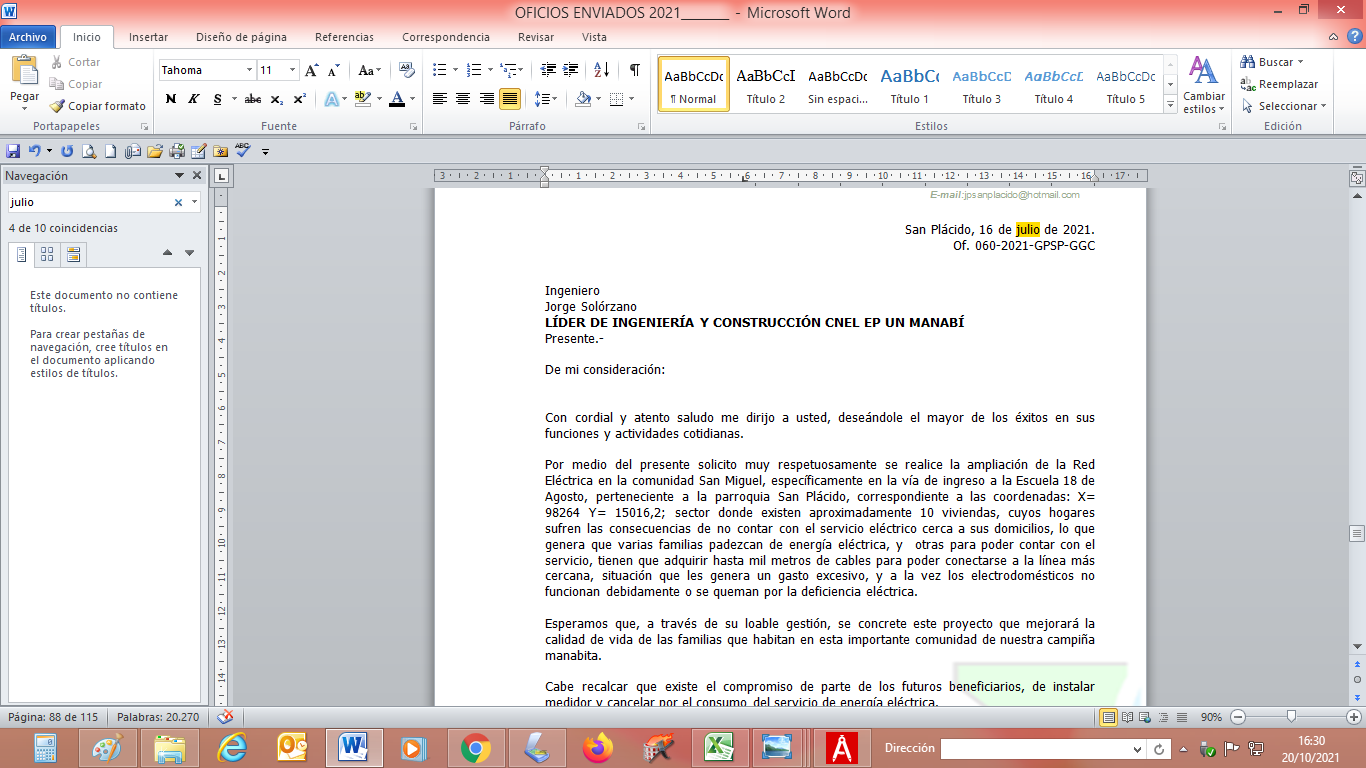Viewport: 1366px width, 768px height.
Task: Apply center text alignment
Action: click(463, 99)
